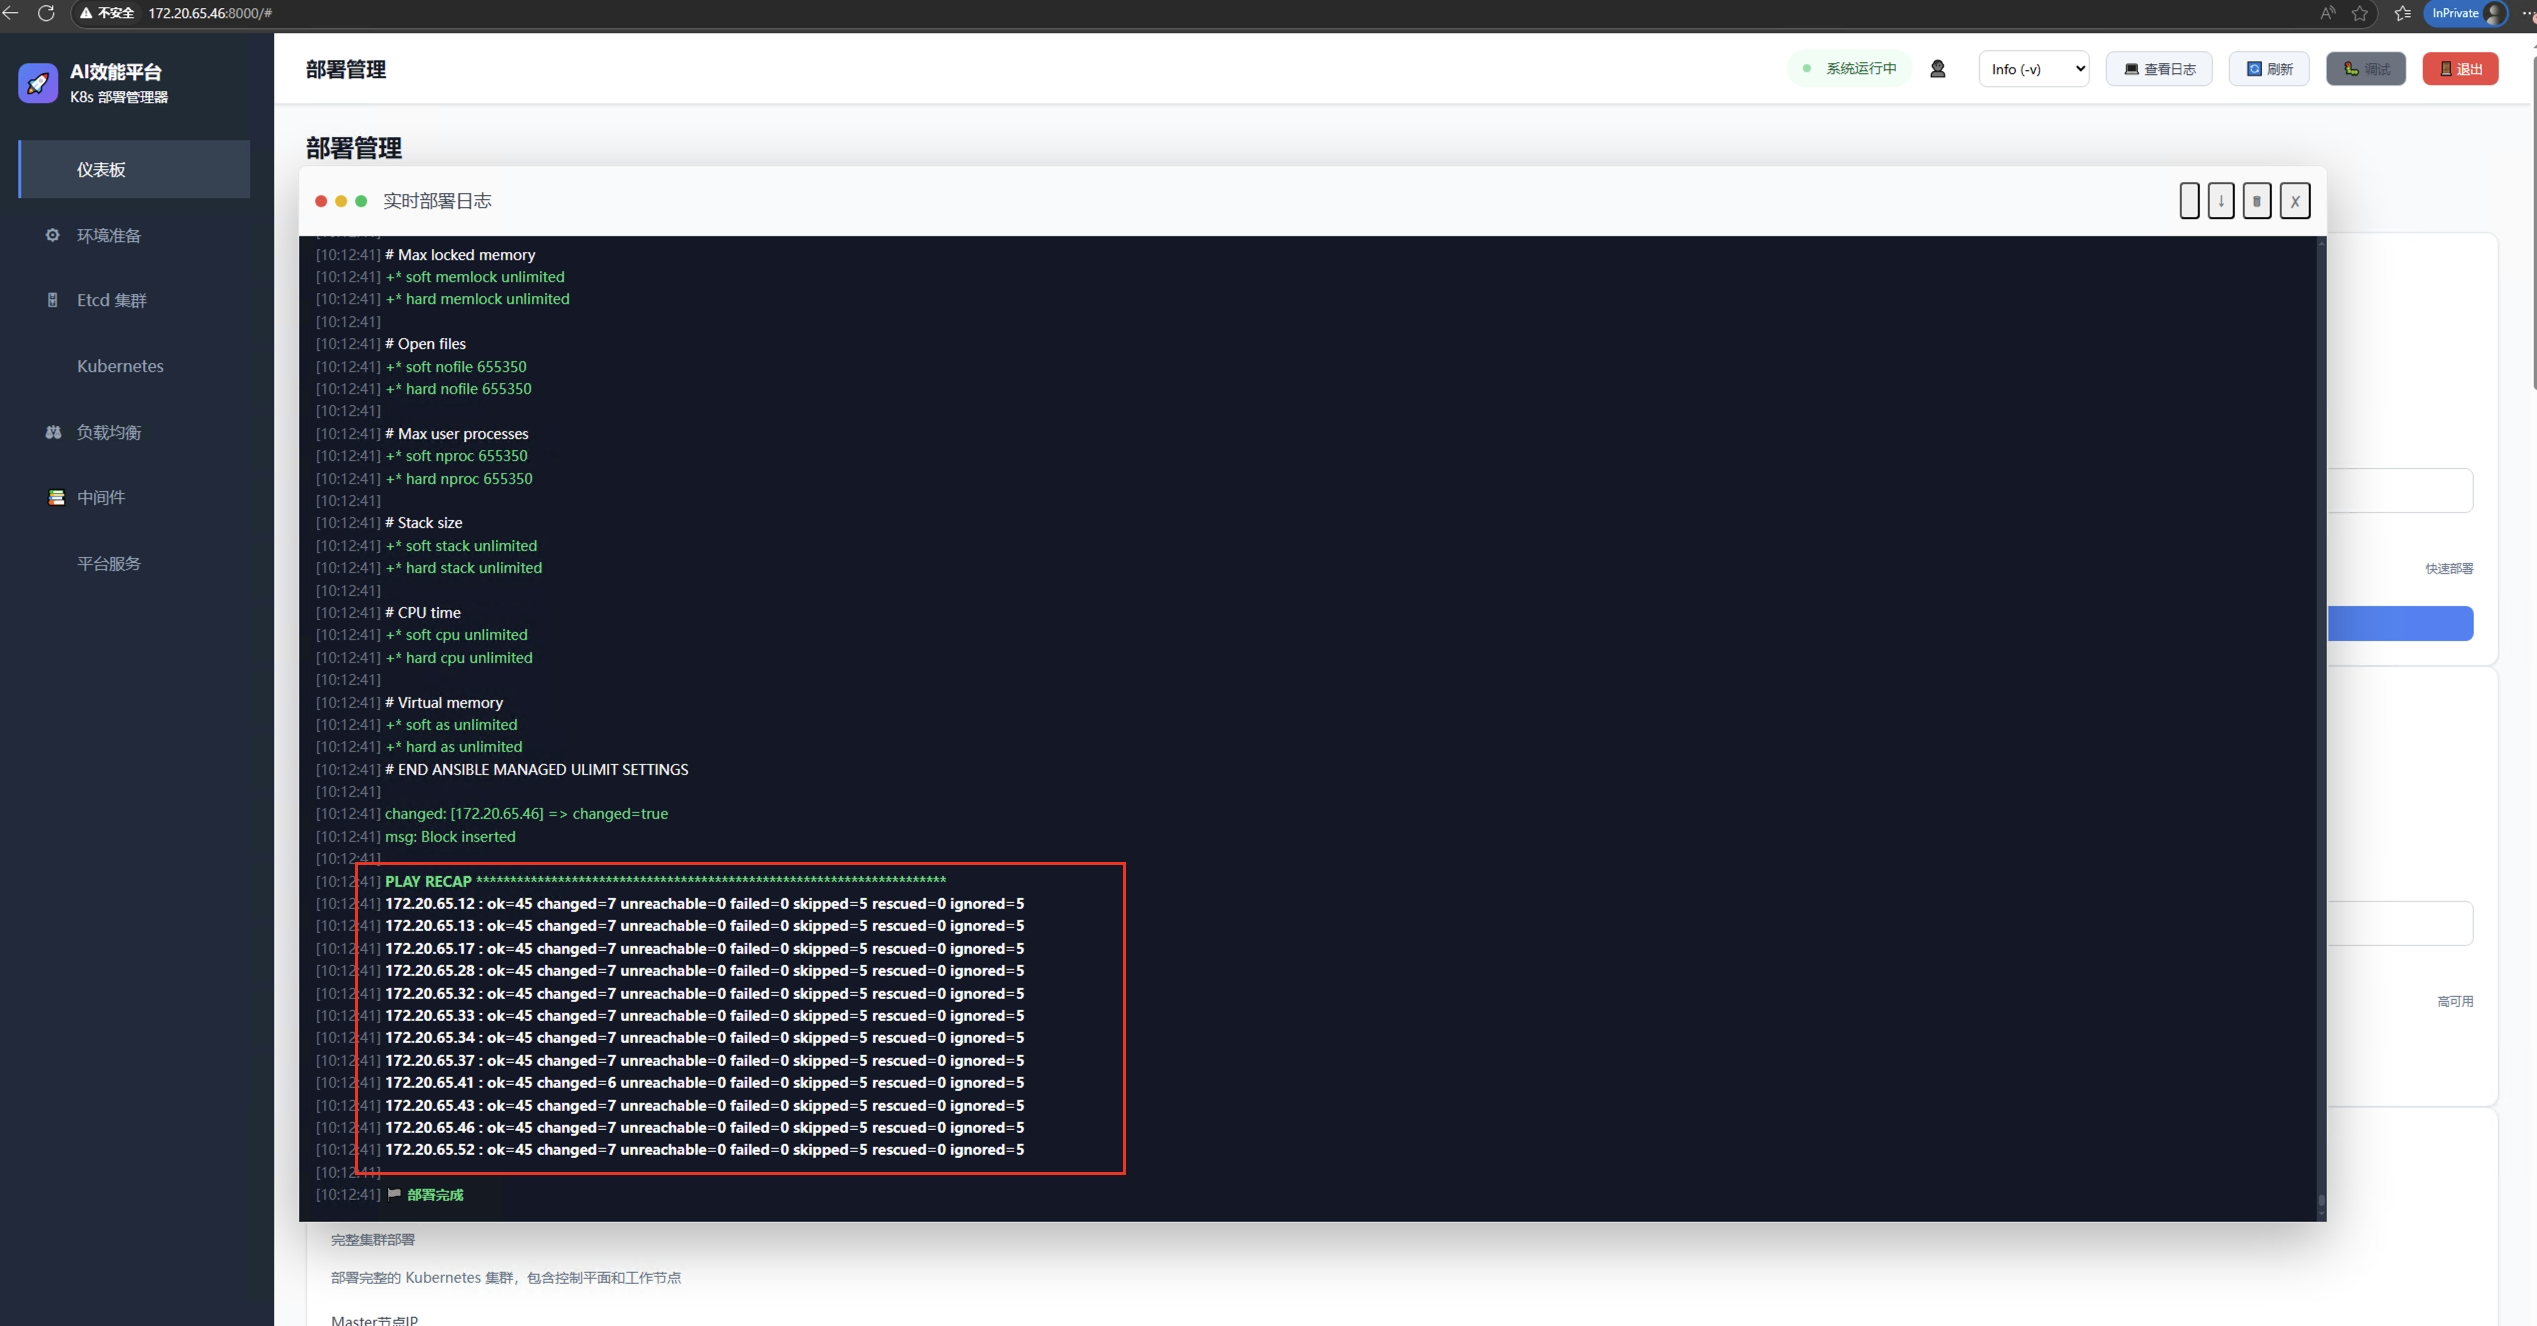Click the PLAY RECAP log line

coord(665,881)
